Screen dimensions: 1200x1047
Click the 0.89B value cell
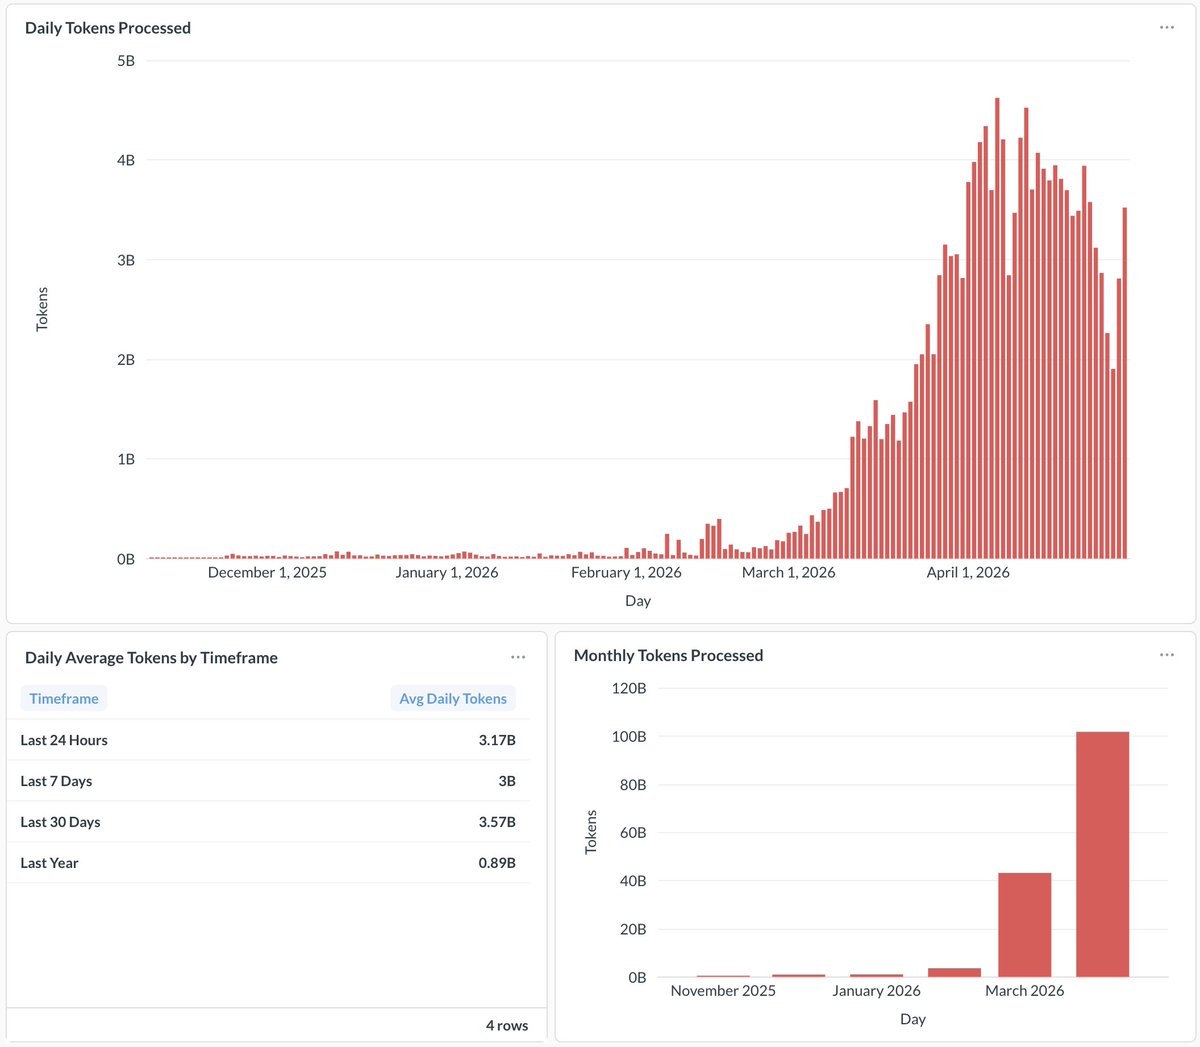[497, 863]
